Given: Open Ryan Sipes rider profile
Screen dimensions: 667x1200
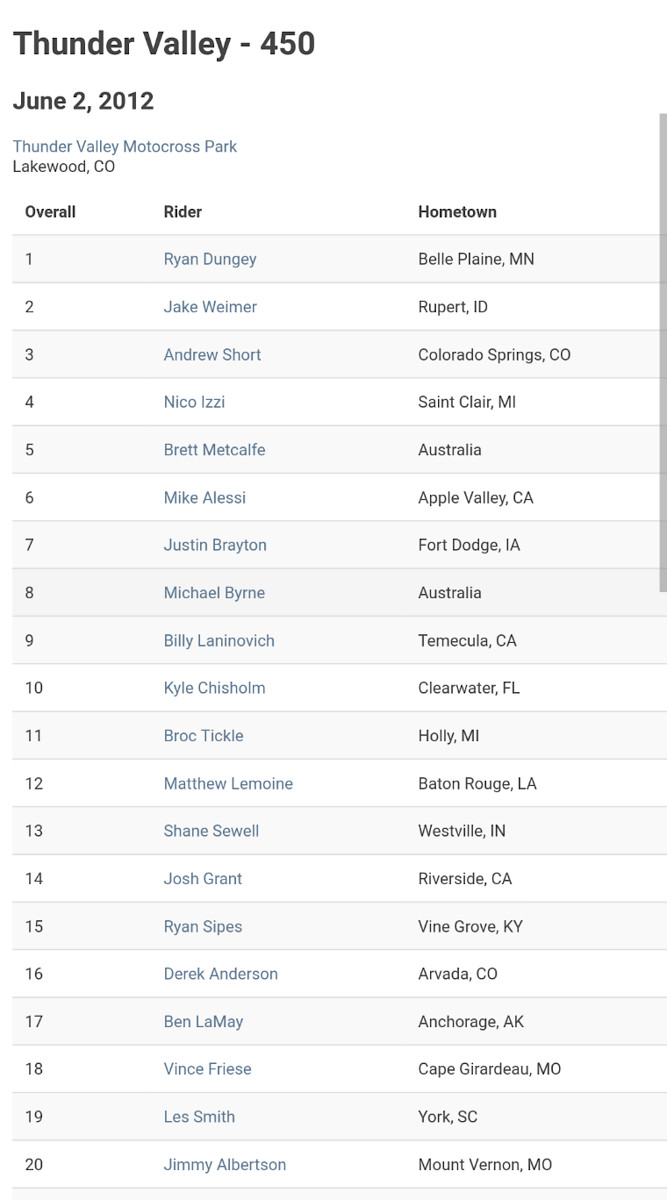Looking at the screenshot, I should click(203, 927).
